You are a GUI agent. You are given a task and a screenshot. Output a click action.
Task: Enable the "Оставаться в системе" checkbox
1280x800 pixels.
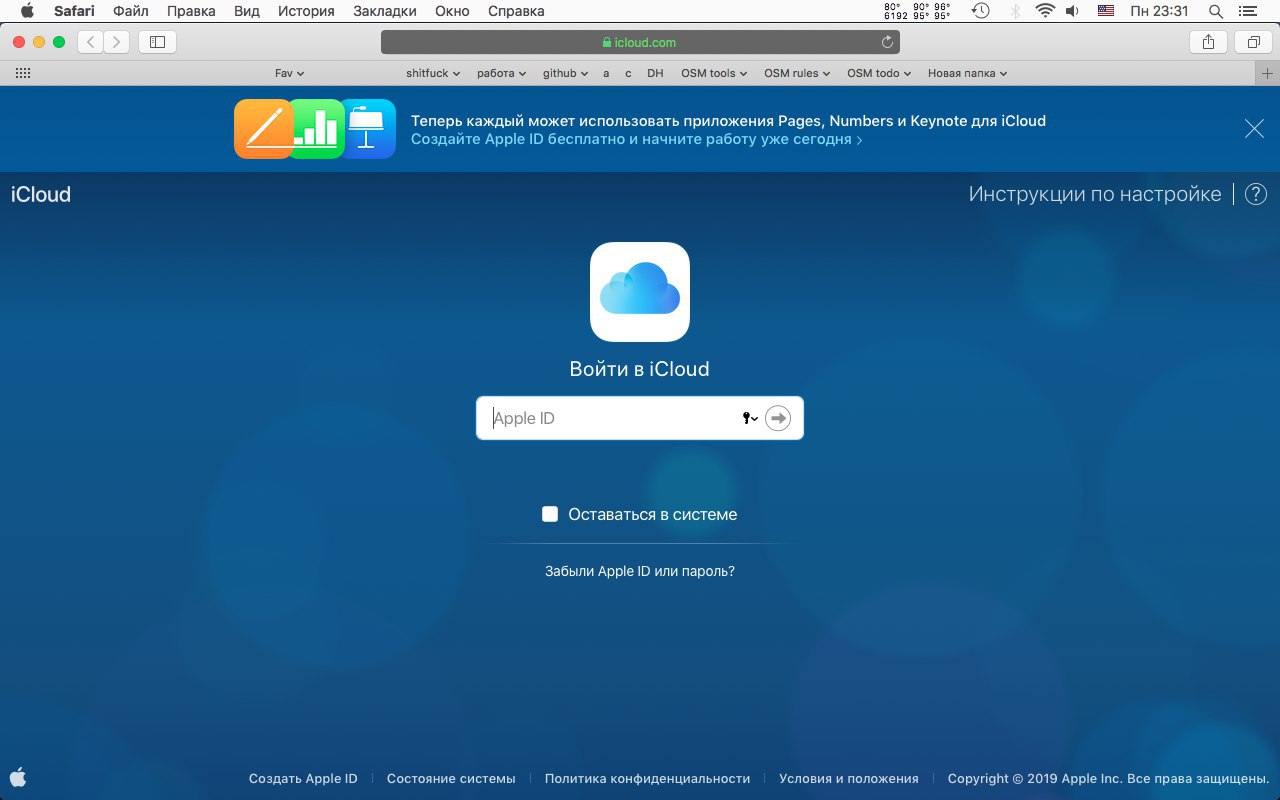tap(550, 514)
